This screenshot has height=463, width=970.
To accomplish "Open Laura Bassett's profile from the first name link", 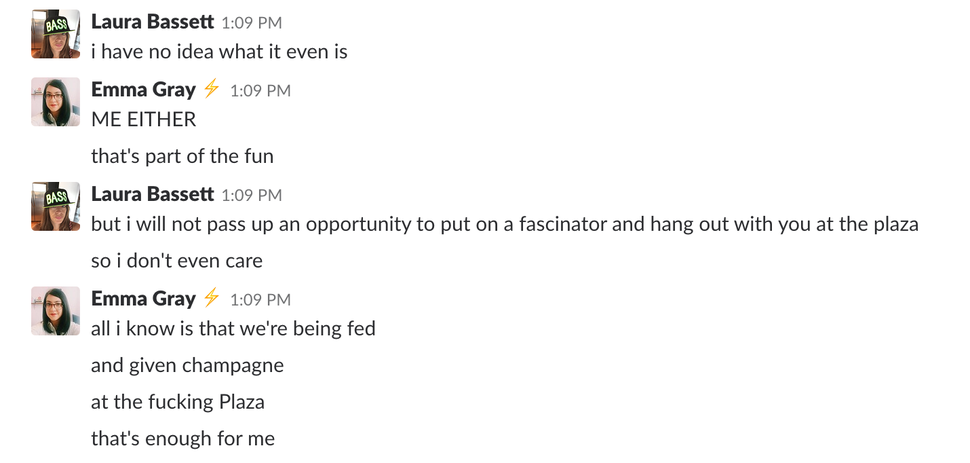I will click(152, 22).
